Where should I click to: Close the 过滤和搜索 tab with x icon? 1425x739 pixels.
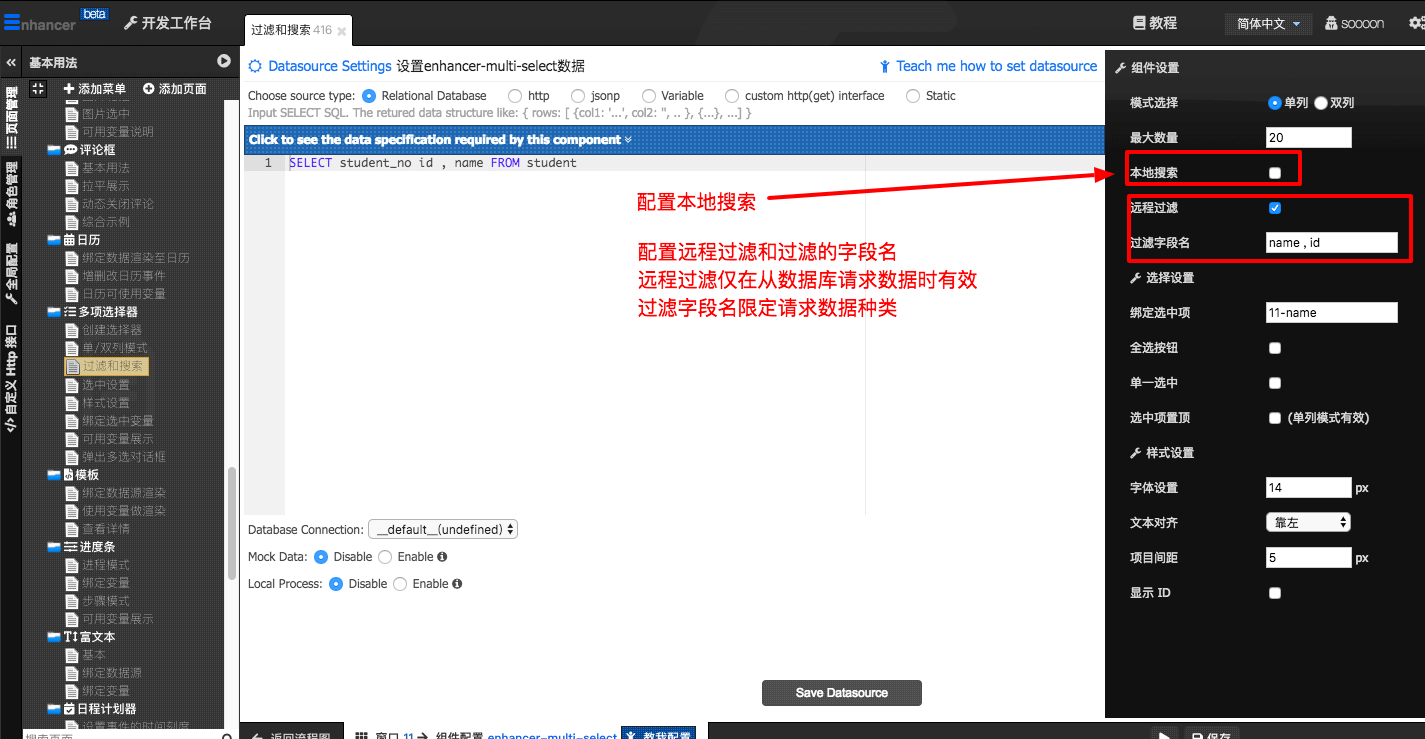point(342,31)
